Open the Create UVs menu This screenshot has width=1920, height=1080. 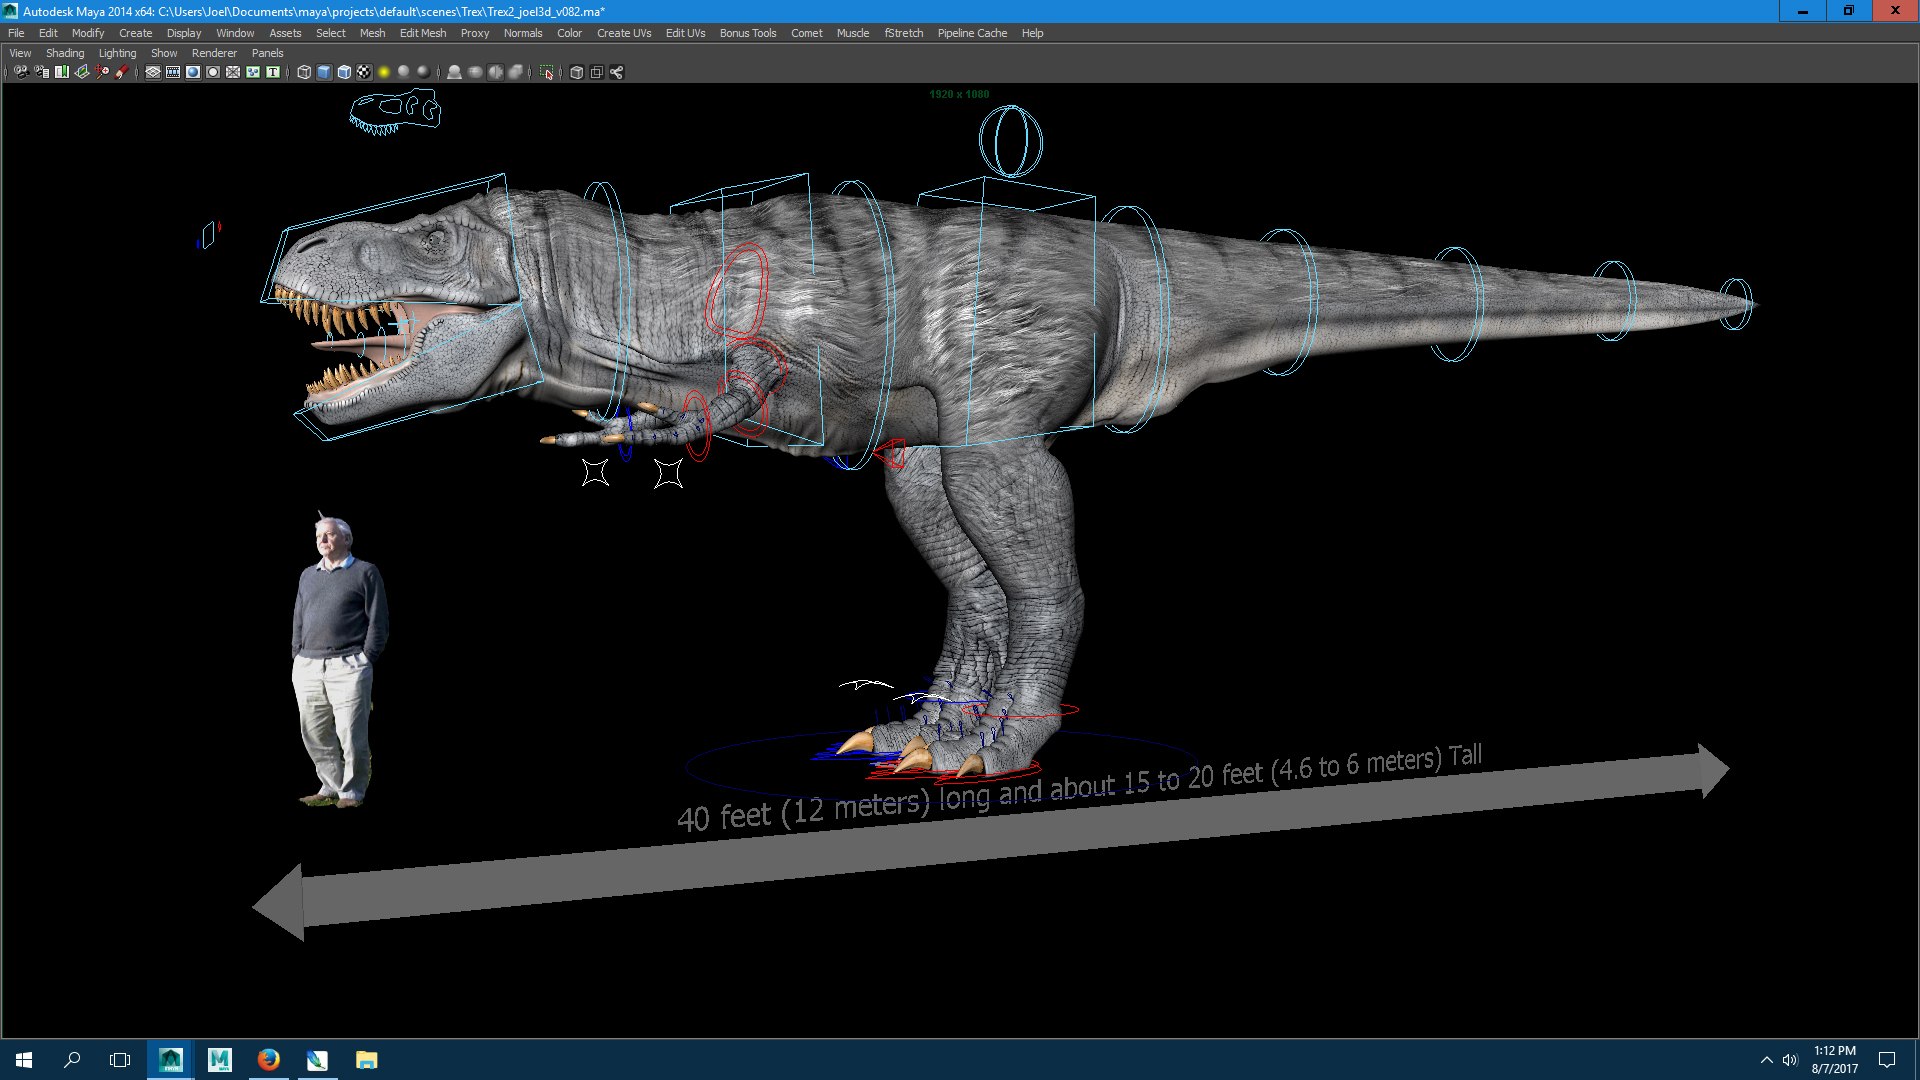point(624,33)
